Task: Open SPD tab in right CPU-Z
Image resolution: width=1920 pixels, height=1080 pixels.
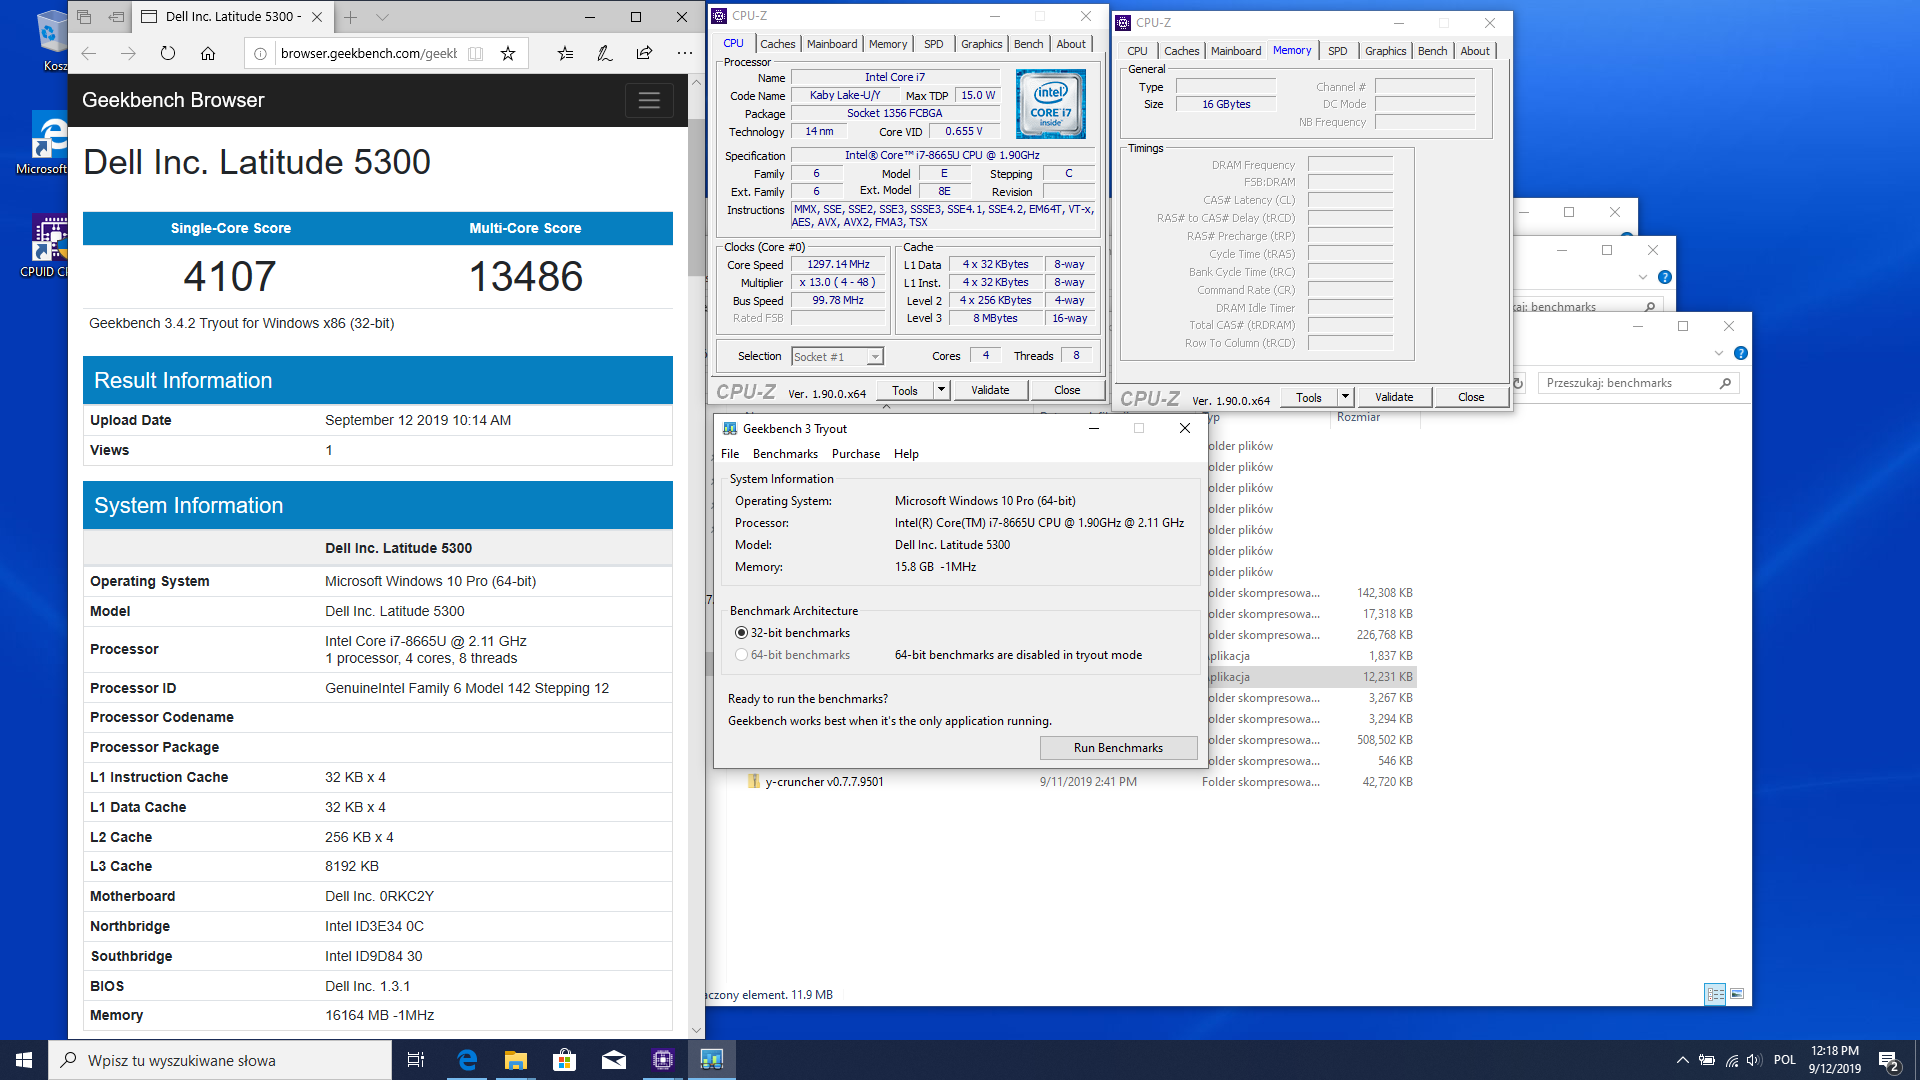Action: tap(1337, 51)
